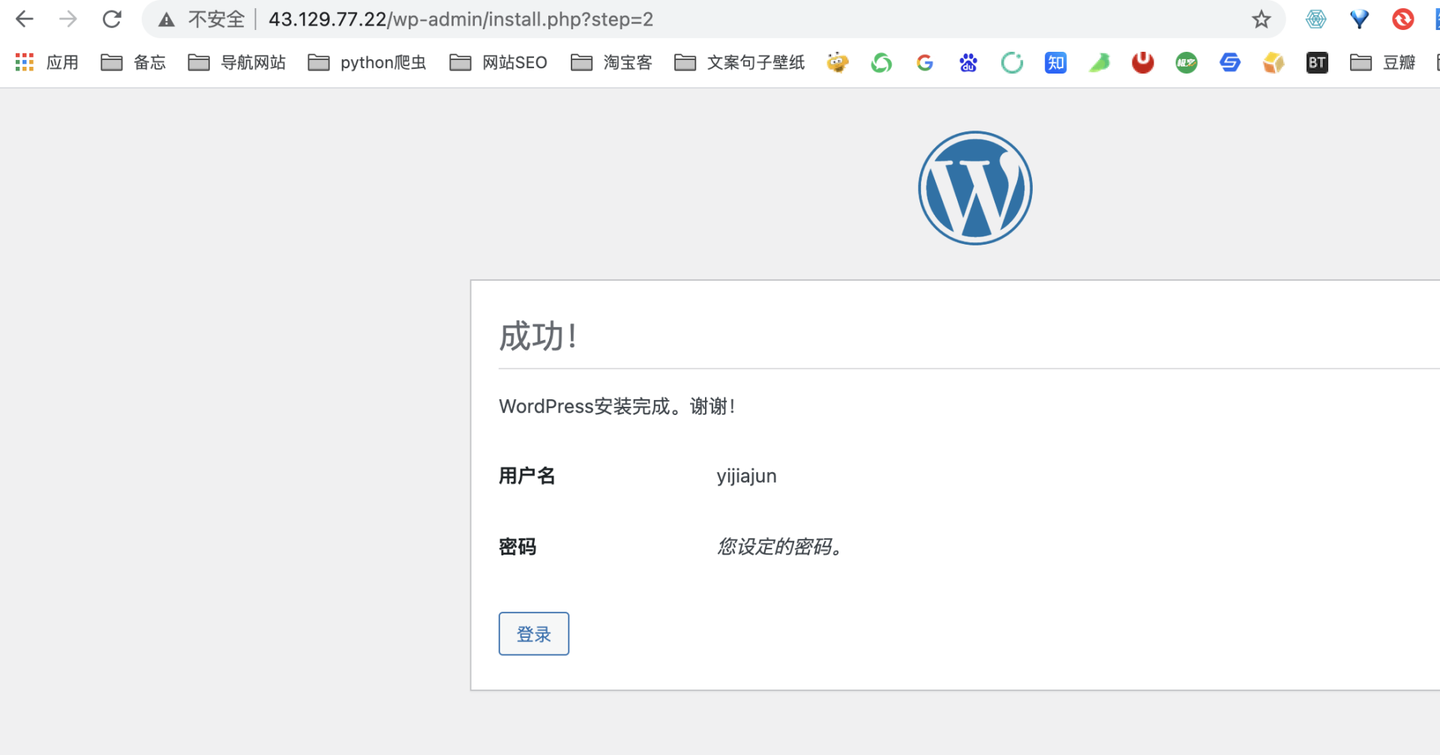The width and height of the screenshot is (1440, 755).
Task: Click the 不安全 security label
Action: [x=216, y=19]
